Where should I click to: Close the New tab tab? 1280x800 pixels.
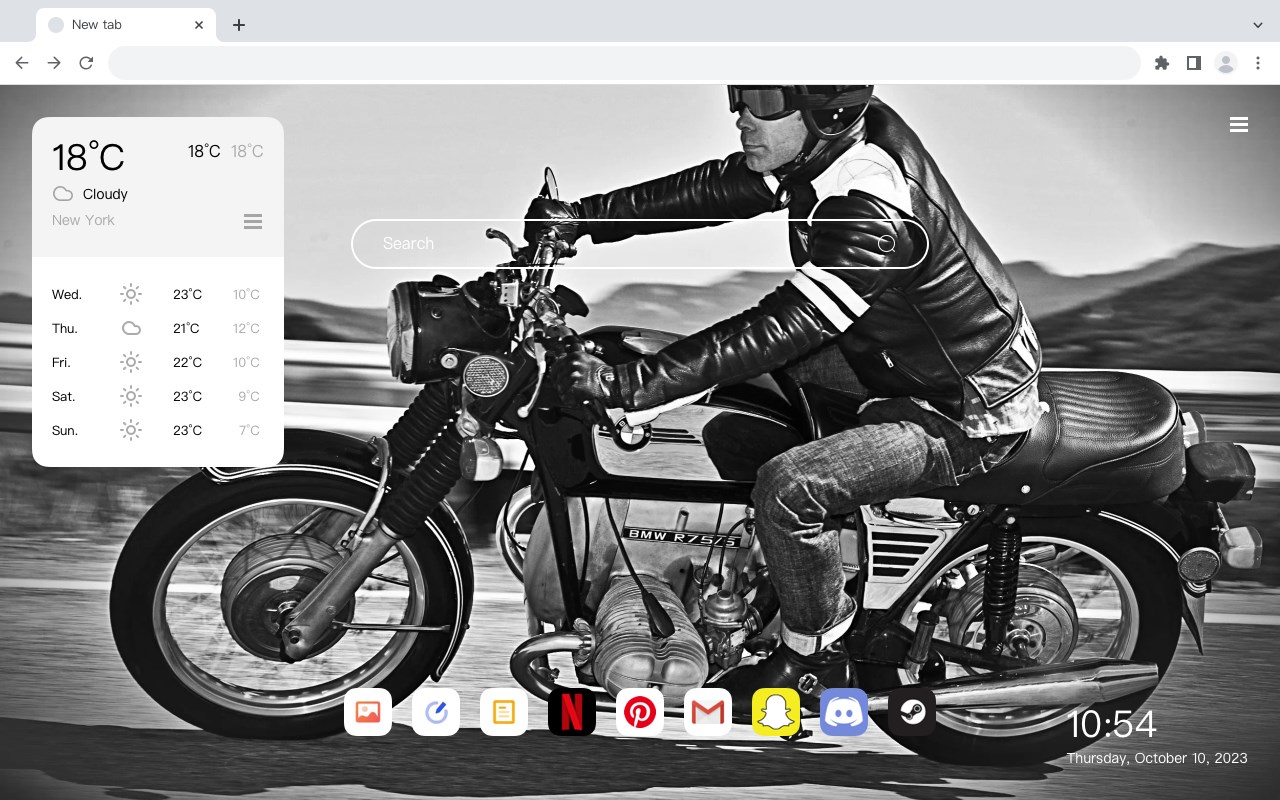(200, 24)
